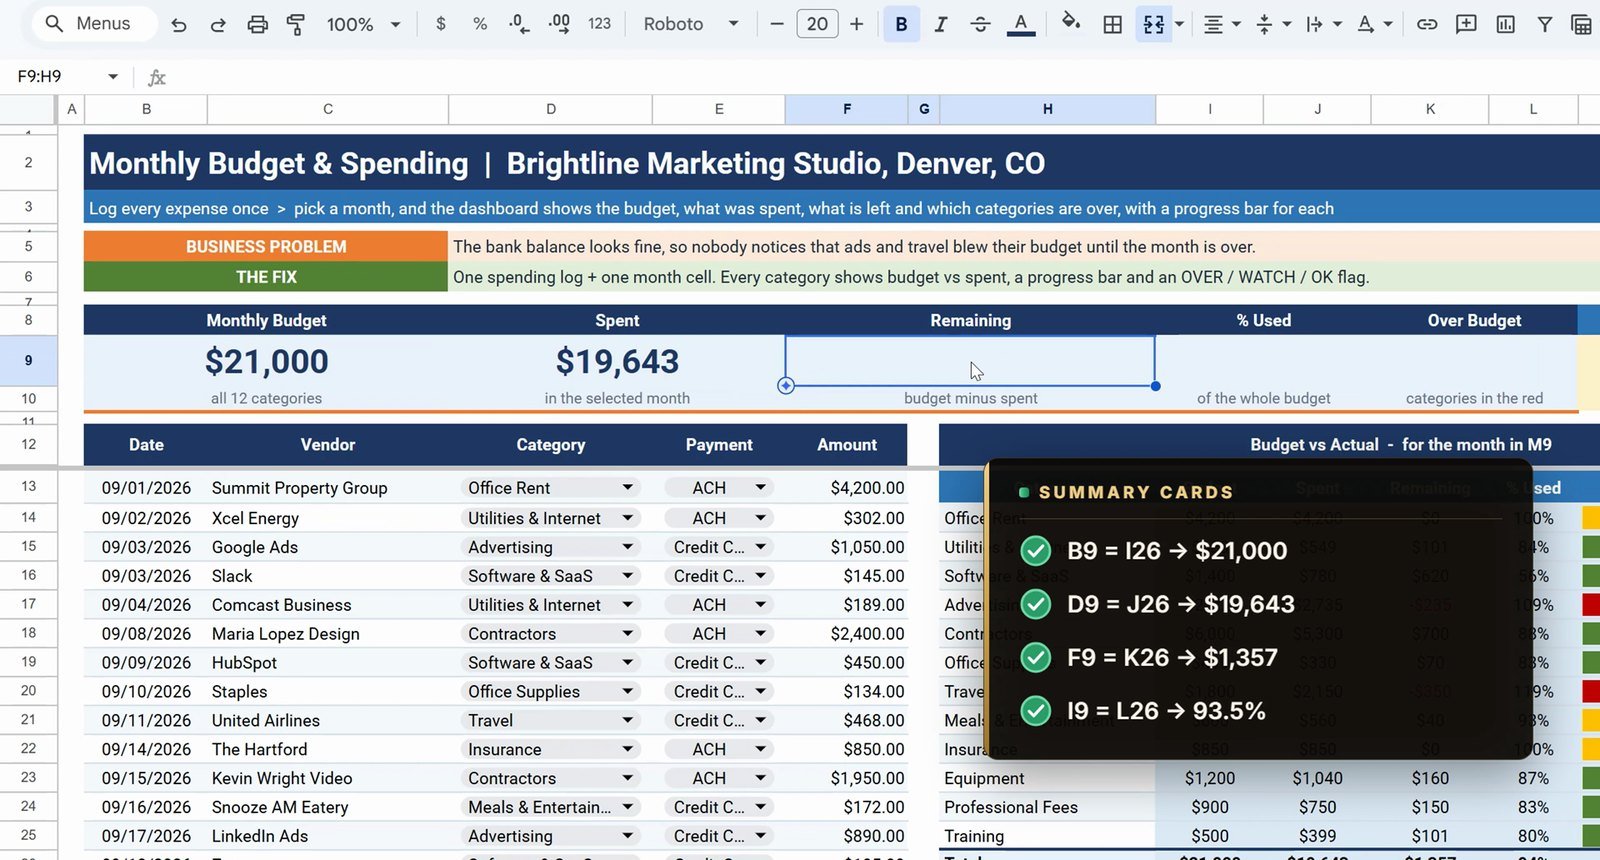The image size is (1600, 860).
Task: Open the fill color bucket
Action: tap(1071, 23)
